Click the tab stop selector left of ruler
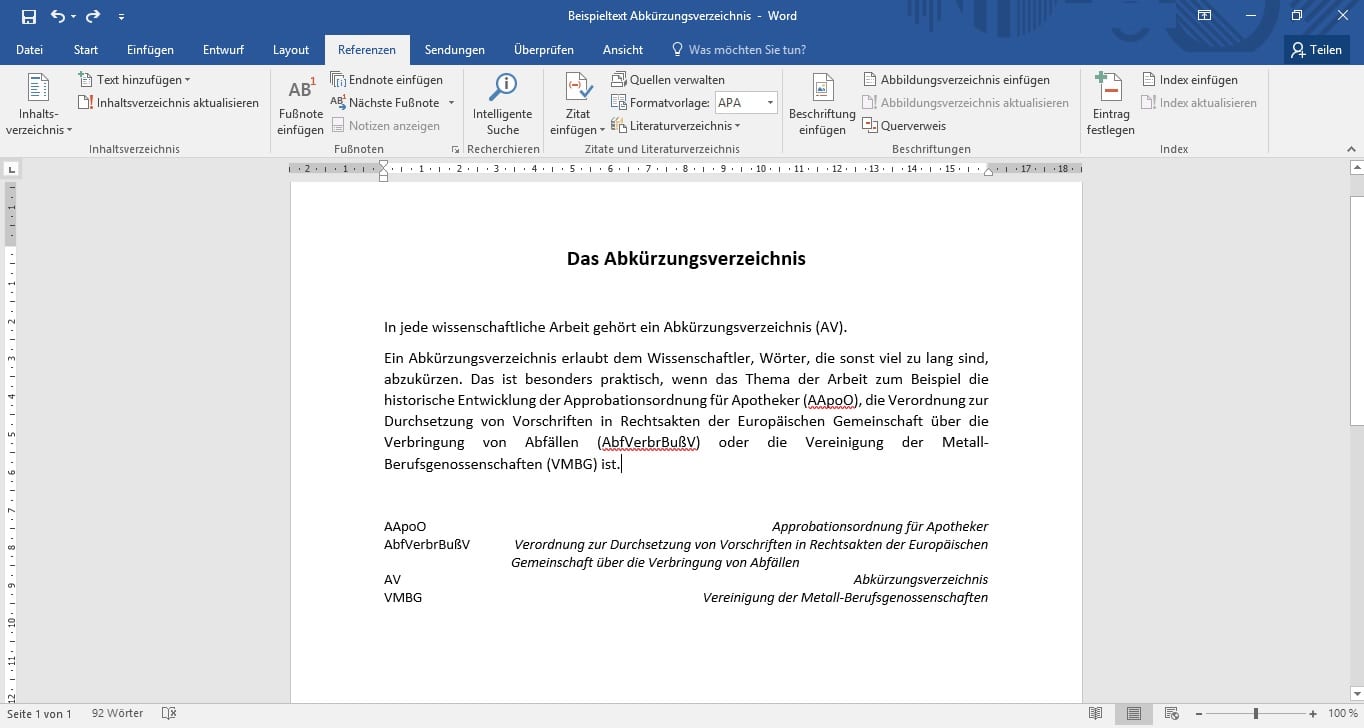The height and width of the screenshot is (728, 1364). click(x=11, y=169)
